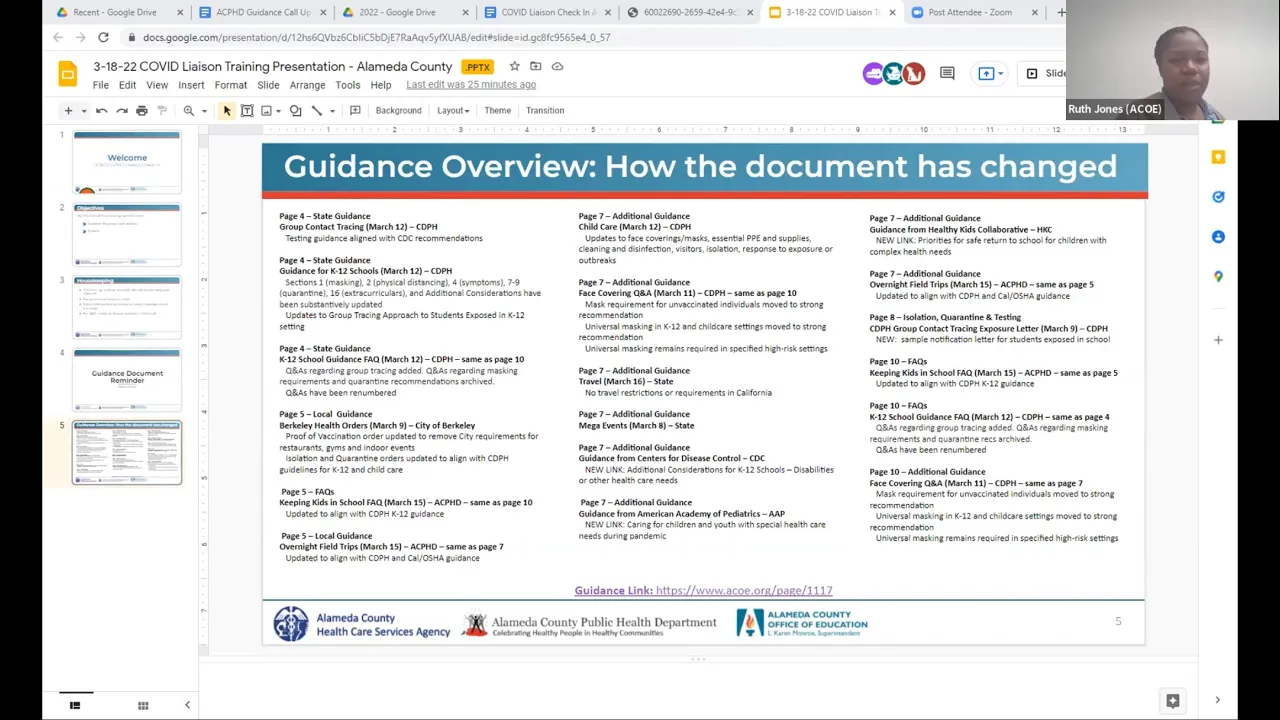Select the text box tool

tap(247, 111)
